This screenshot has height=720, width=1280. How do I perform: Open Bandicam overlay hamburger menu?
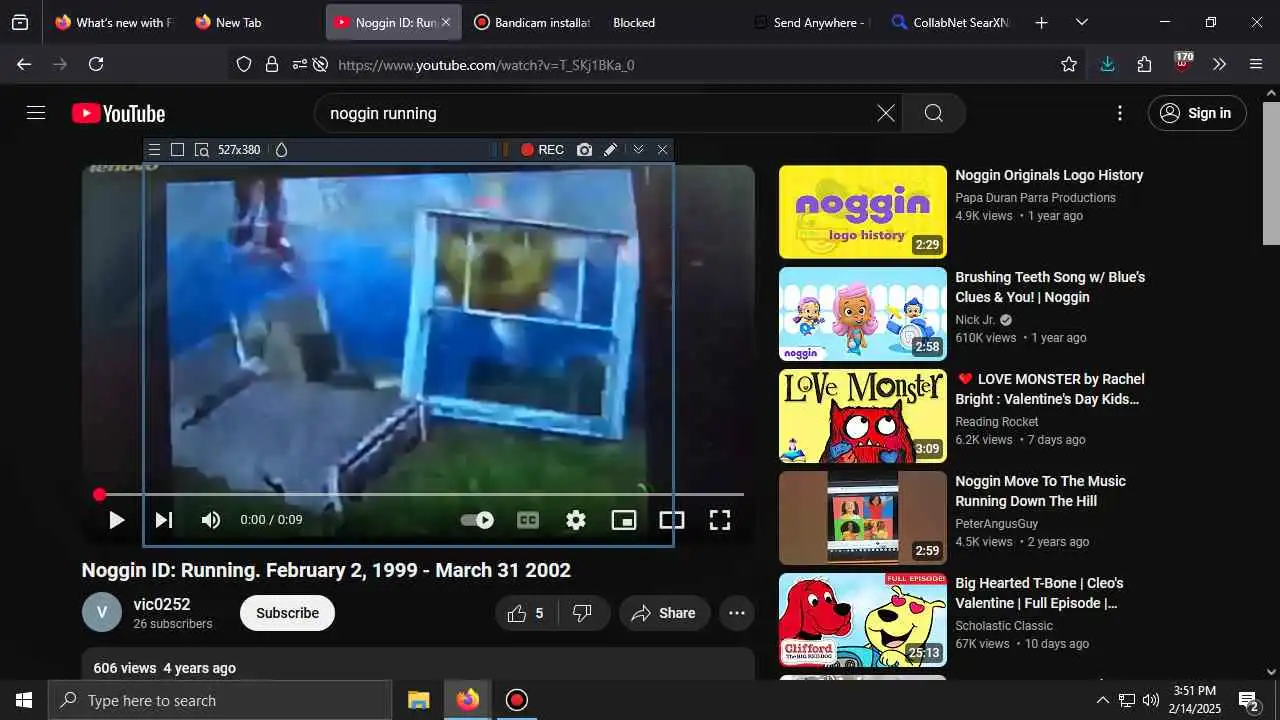154,150
